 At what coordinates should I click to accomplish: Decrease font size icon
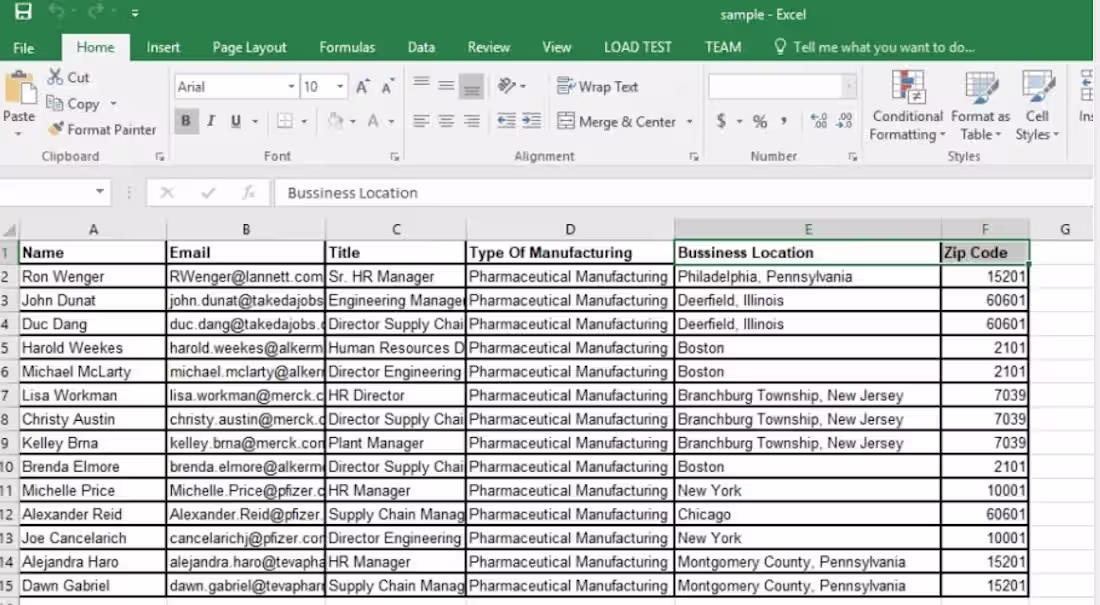coord(387,86)
